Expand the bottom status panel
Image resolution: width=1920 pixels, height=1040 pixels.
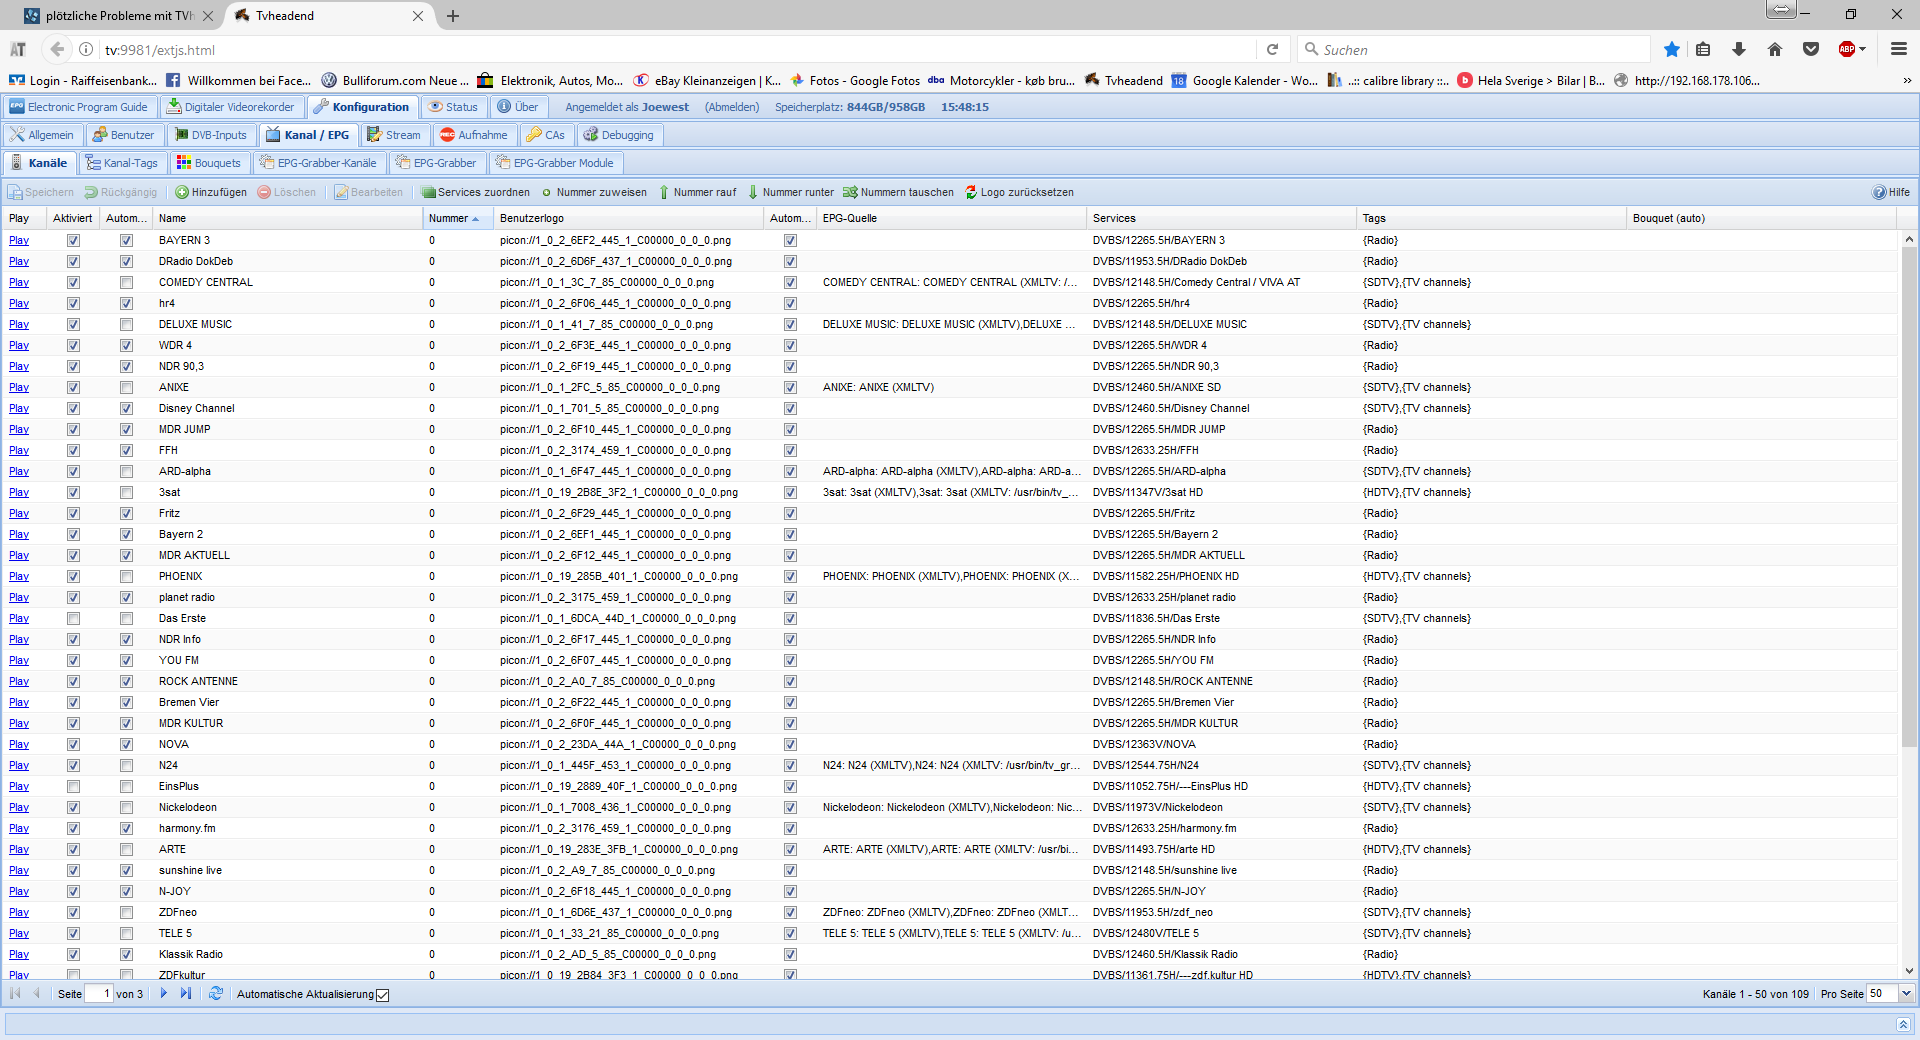tap(1903, 1024)
